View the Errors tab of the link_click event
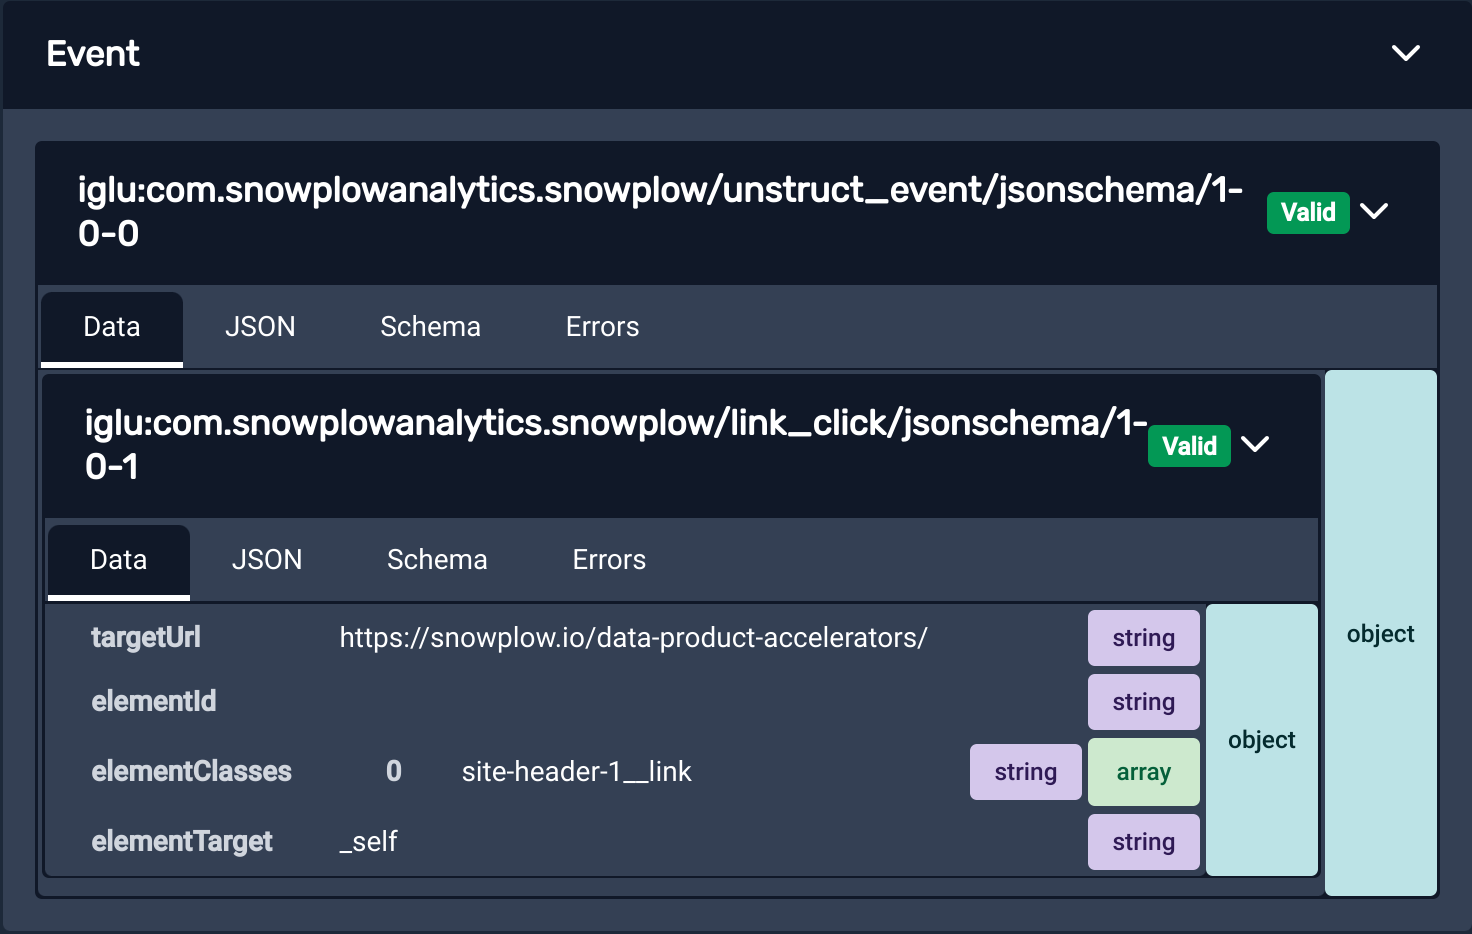This screenshot has width=1472, height=934. 608,560
